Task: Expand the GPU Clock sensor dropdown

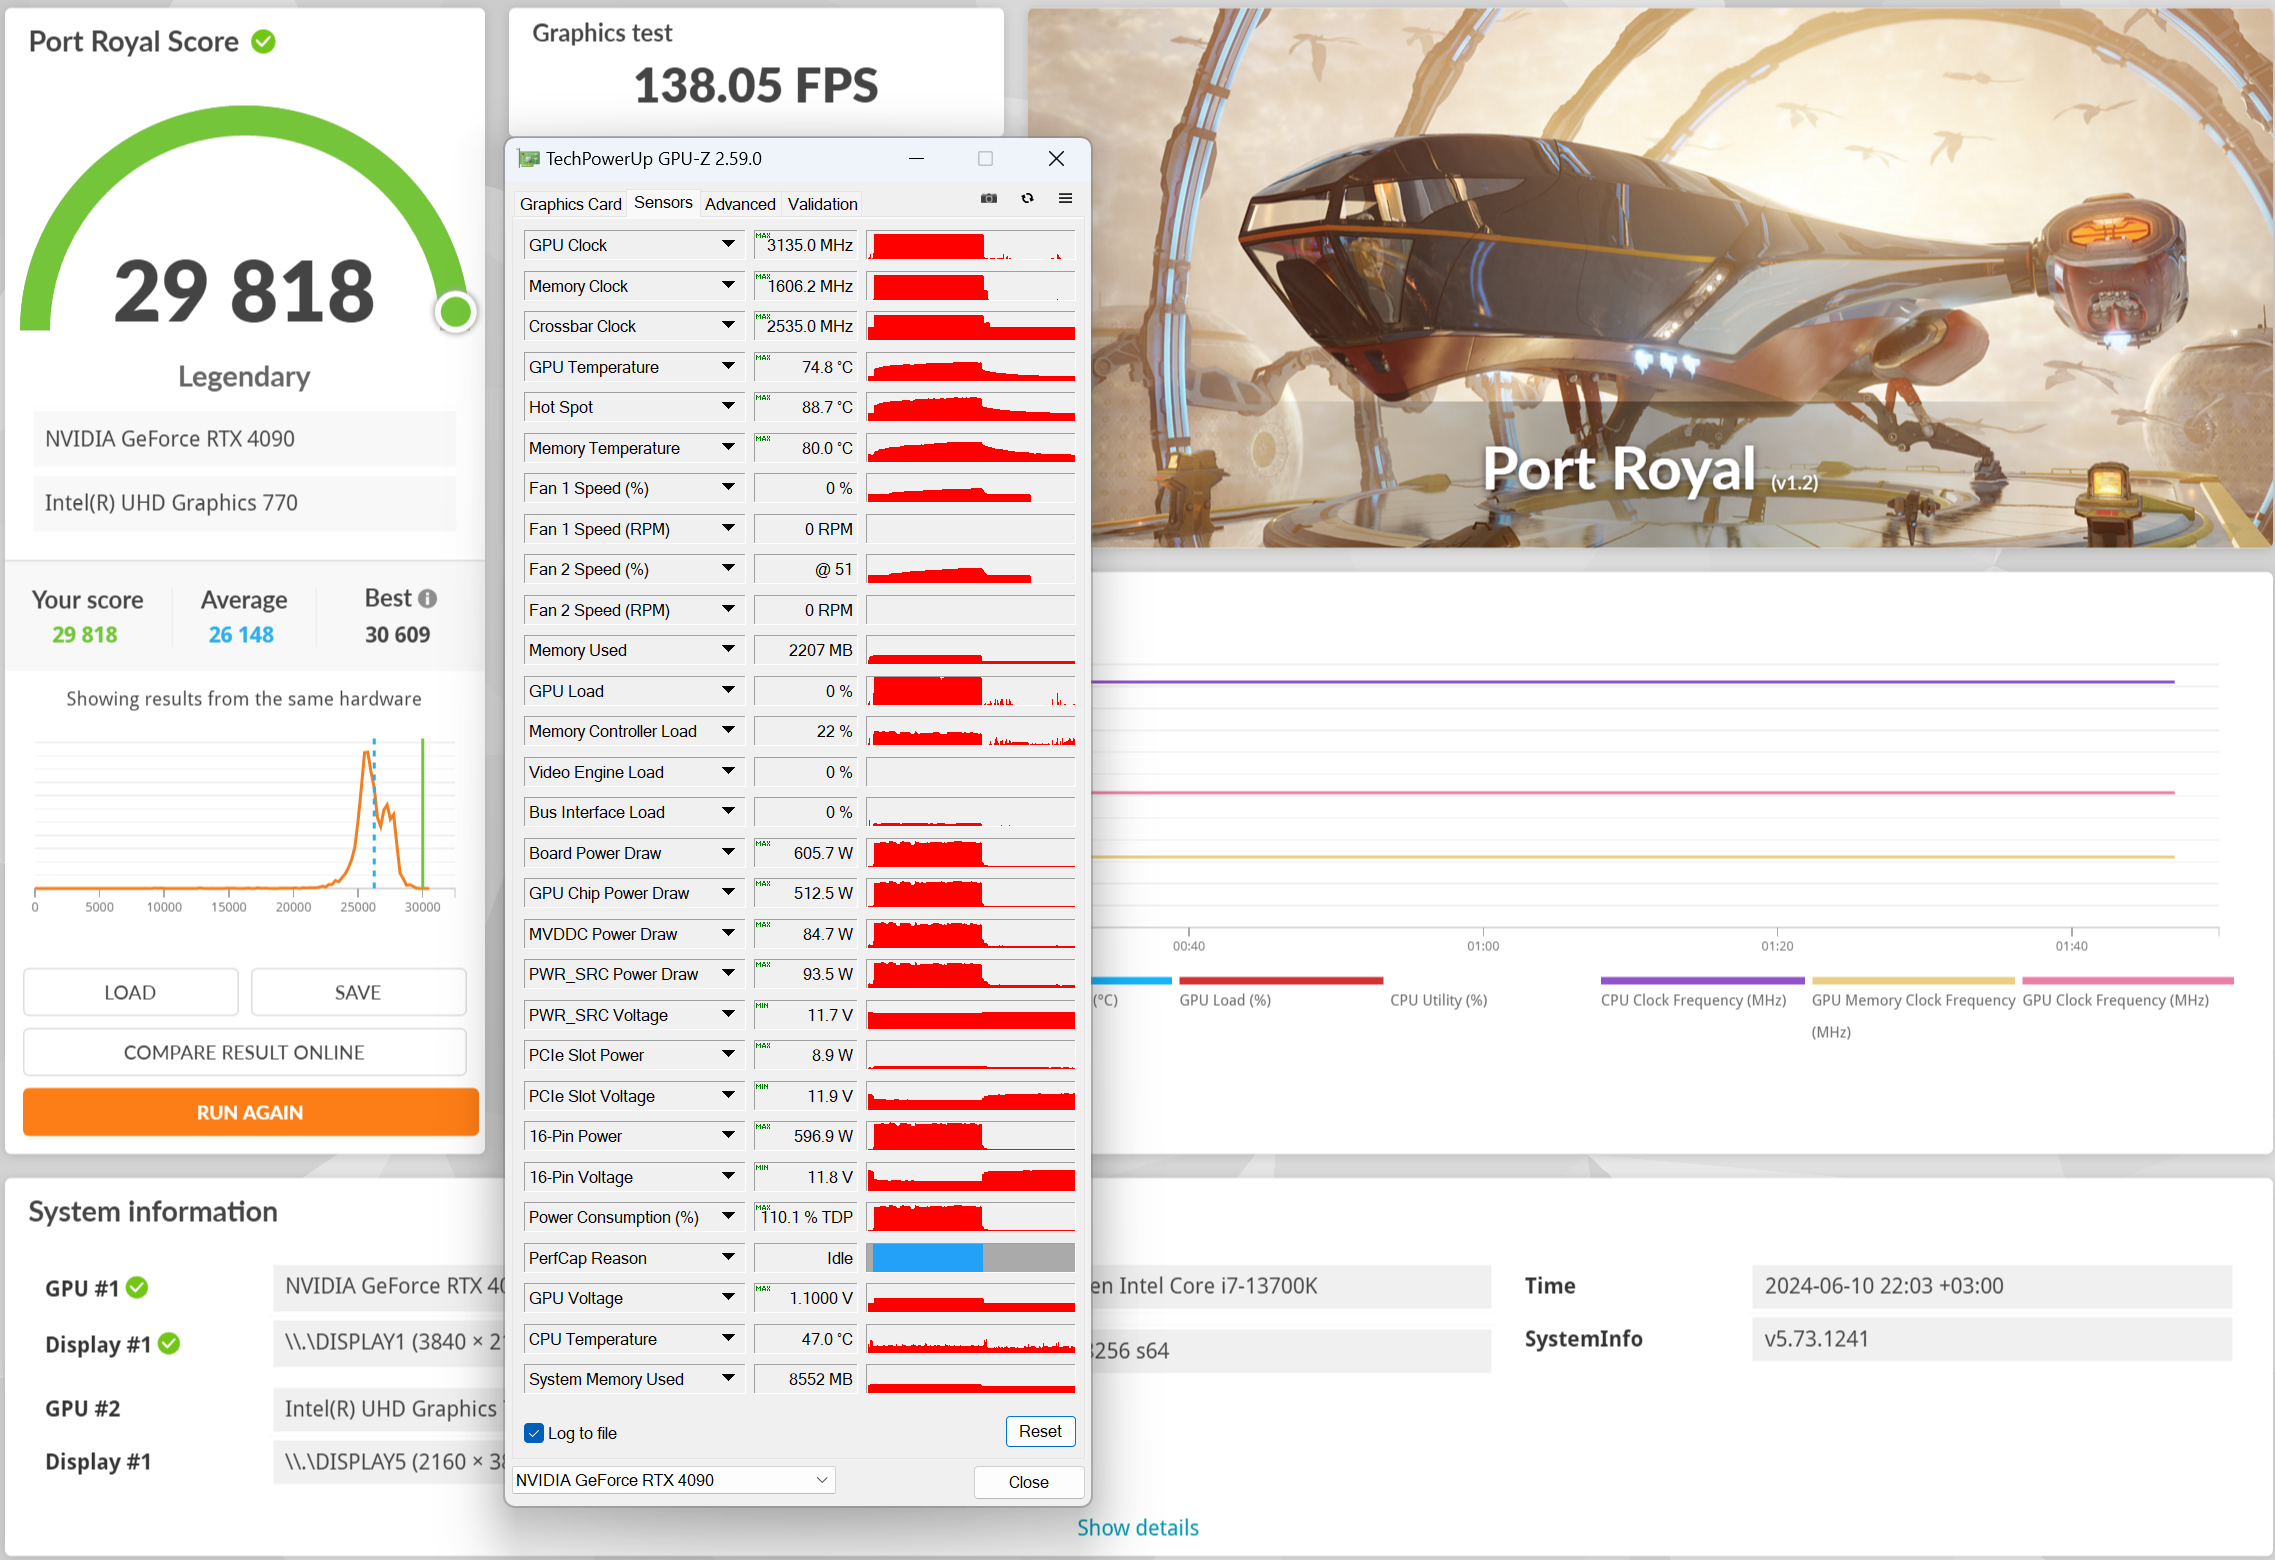Action: (728, 245)
